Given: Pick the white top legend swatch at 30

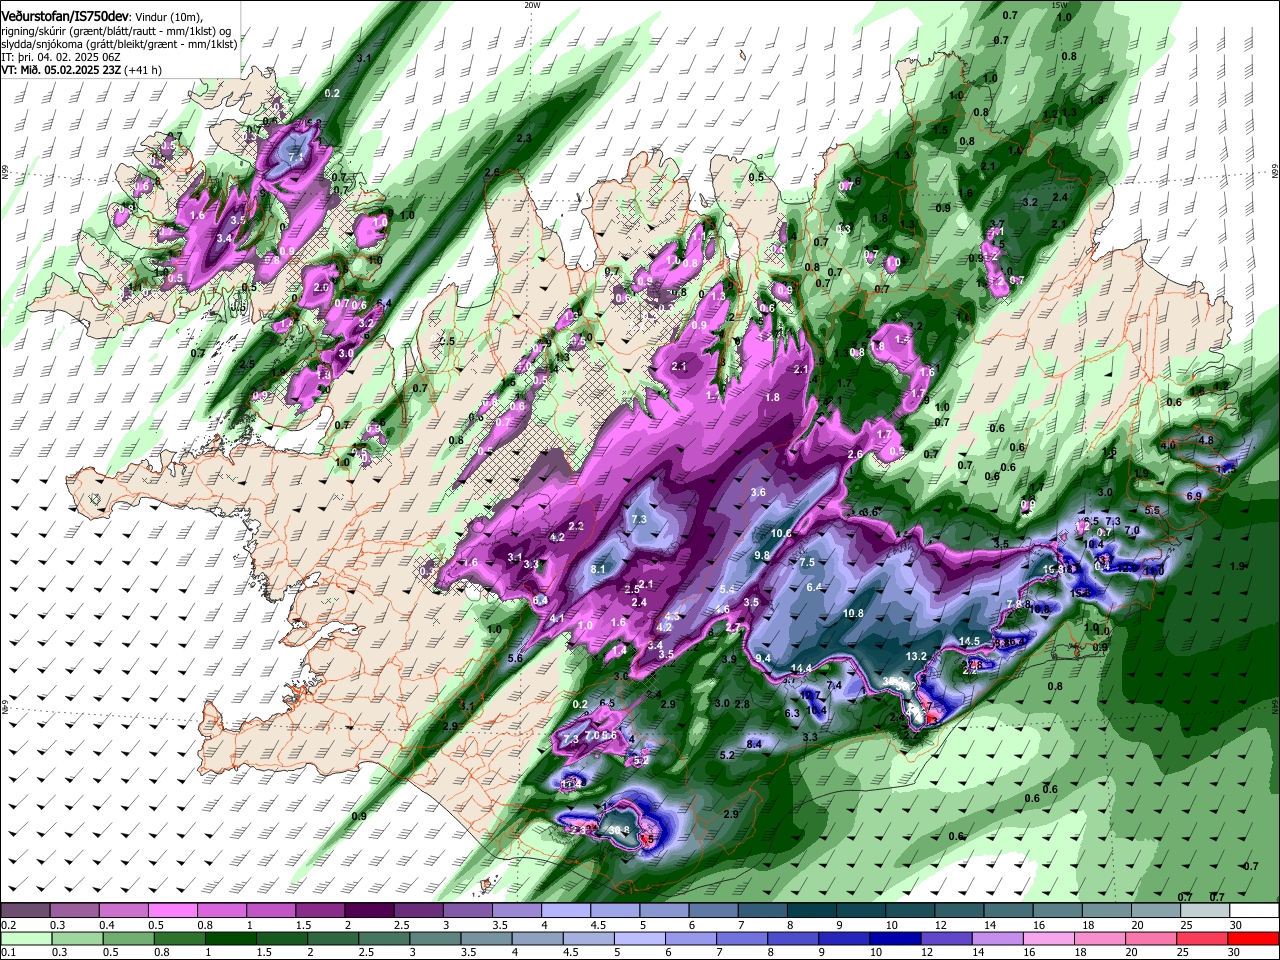Looking at the screenshot, I should tap(1254, 911).
